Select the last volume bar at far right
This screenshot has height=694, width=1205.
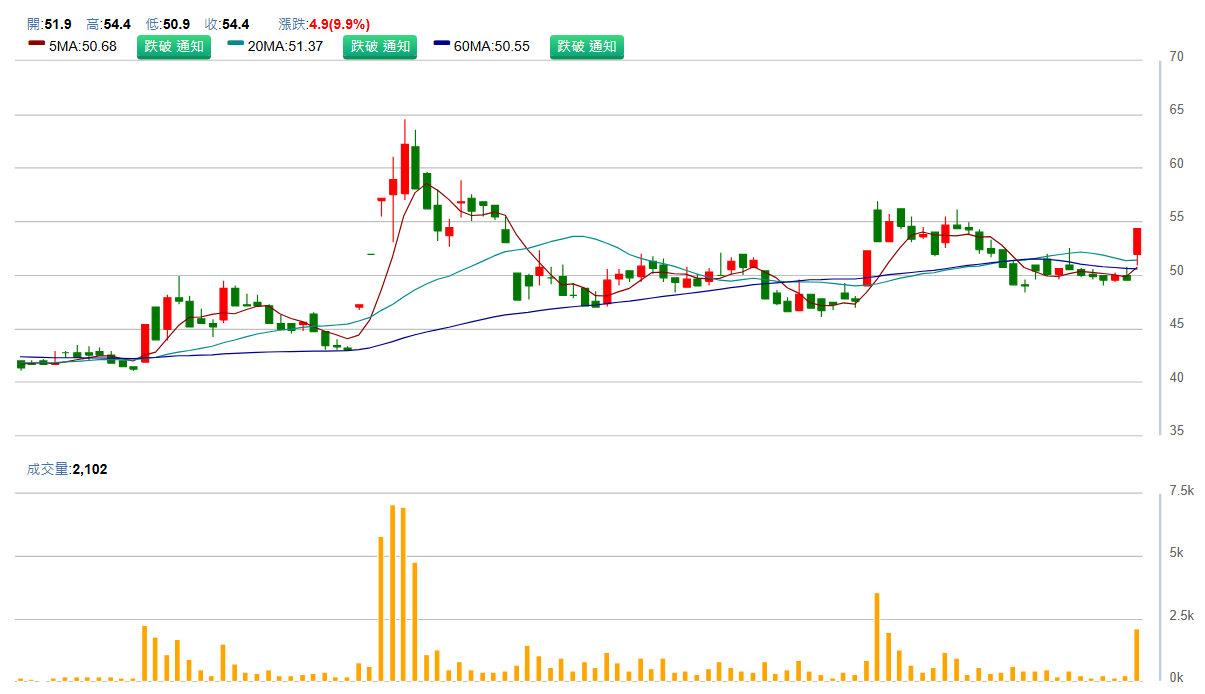[1137, 654]
